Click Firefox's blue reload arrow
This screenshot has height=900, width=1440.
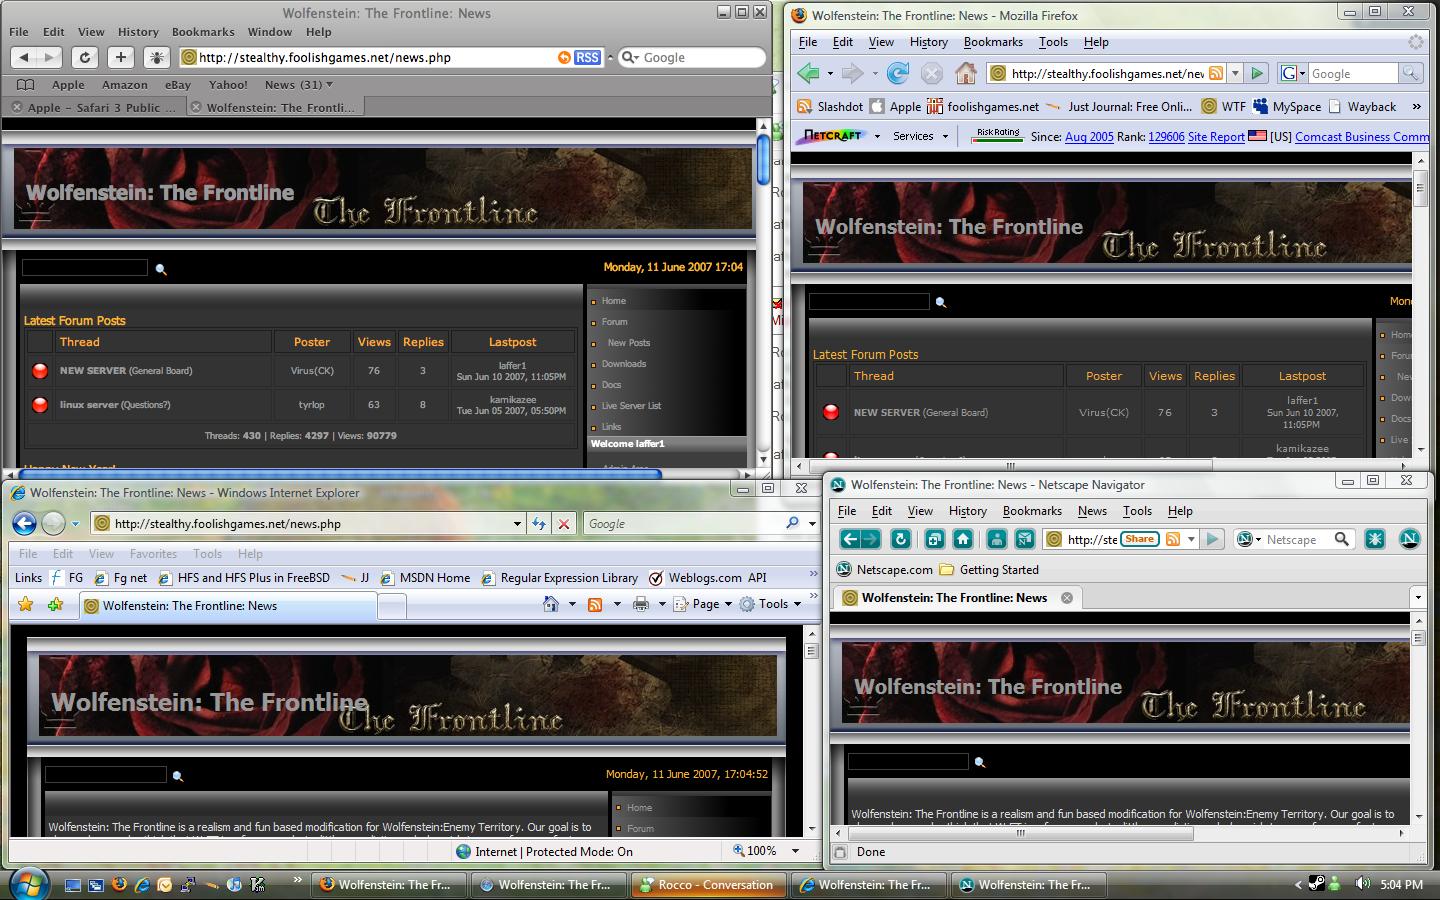point(898,73)
